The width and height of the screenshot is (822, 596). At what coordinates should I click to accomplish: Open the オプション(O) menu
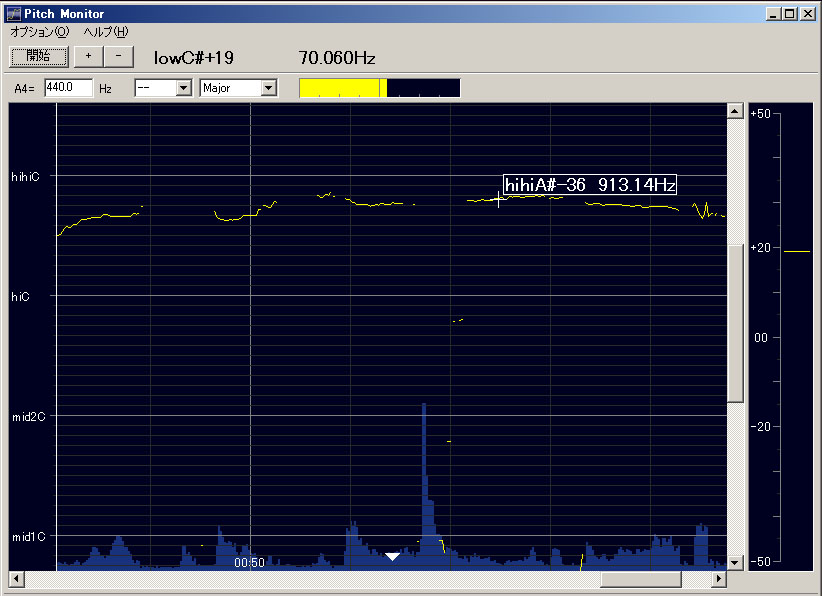40,32
